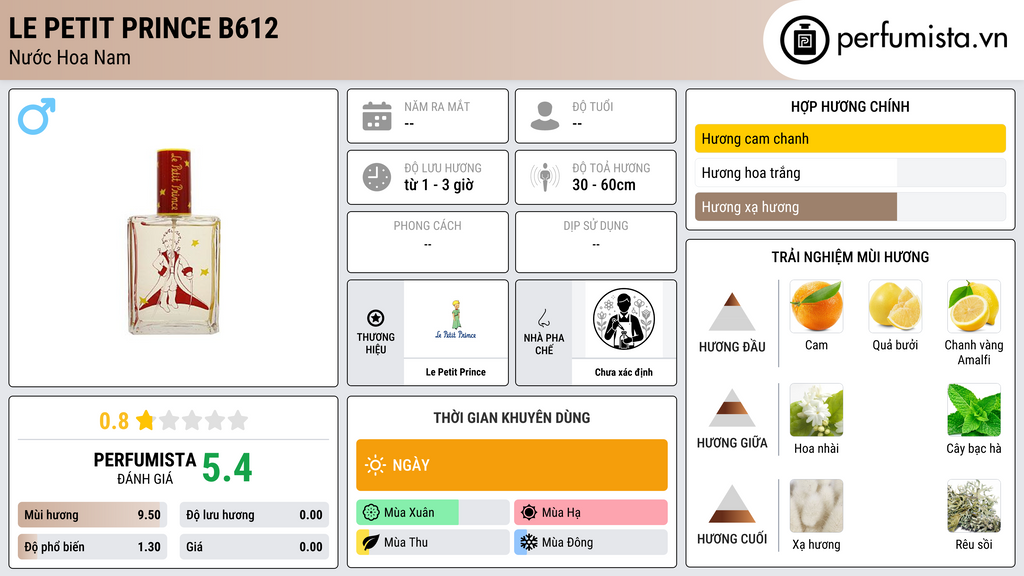Open the Le Petit Prince brand link

coord(456,372)
